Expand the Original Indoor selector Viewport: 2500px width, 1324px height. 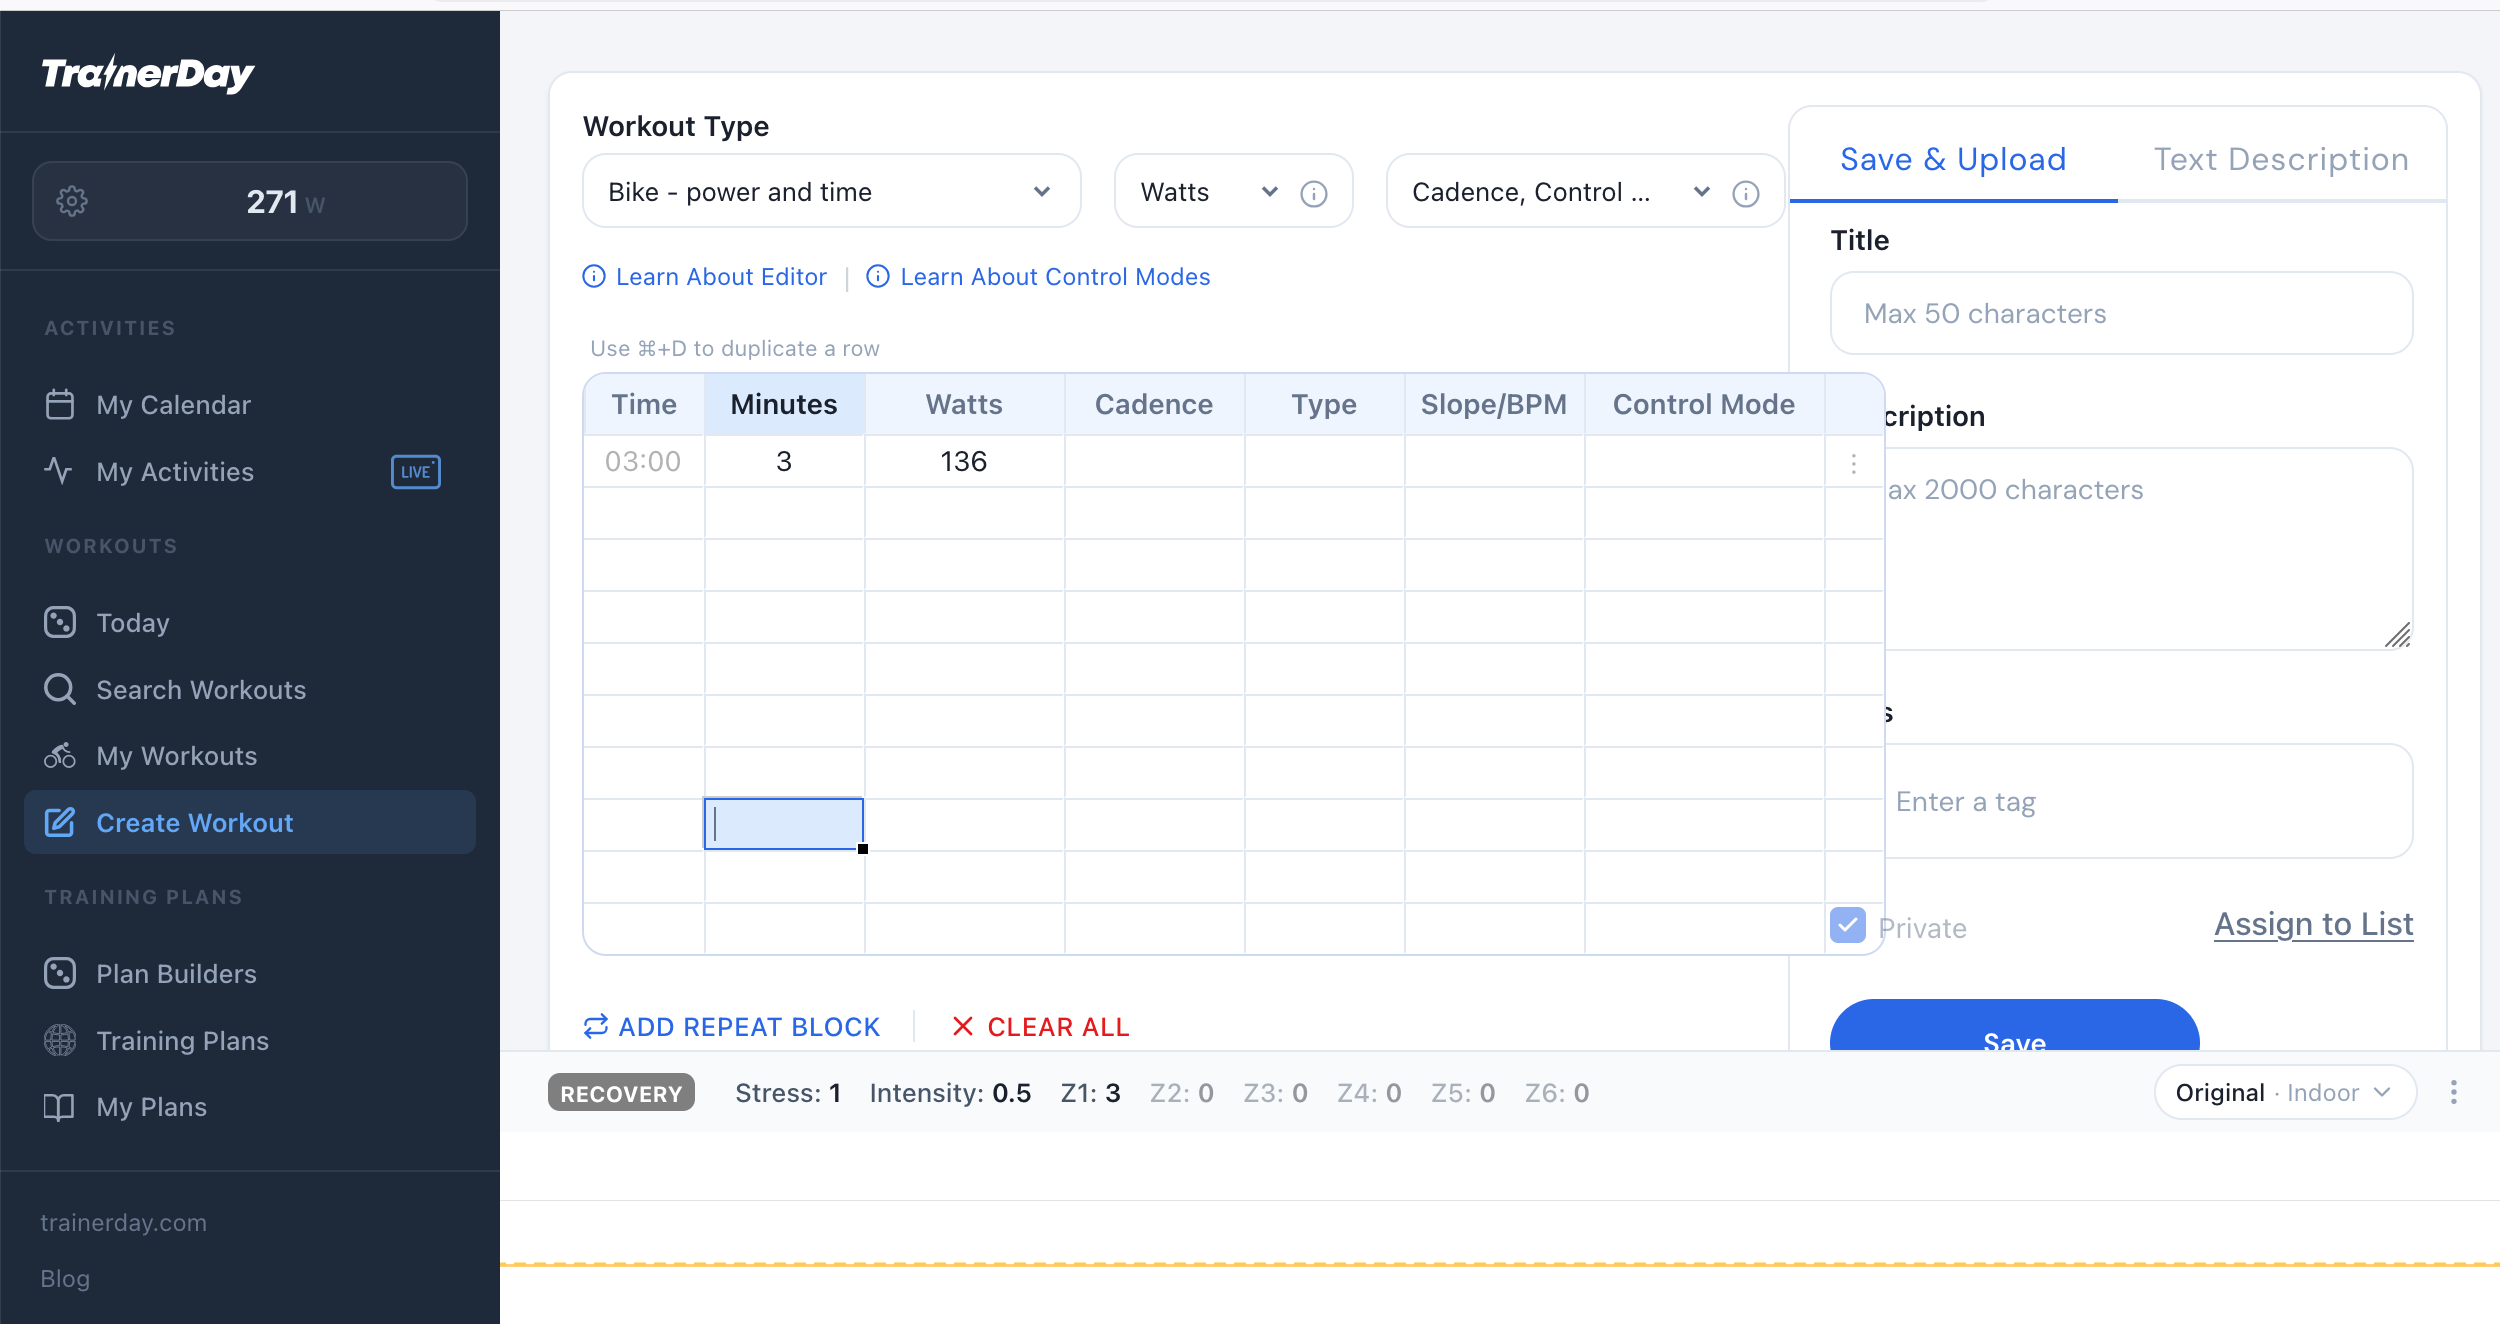pos(2284,1092)
